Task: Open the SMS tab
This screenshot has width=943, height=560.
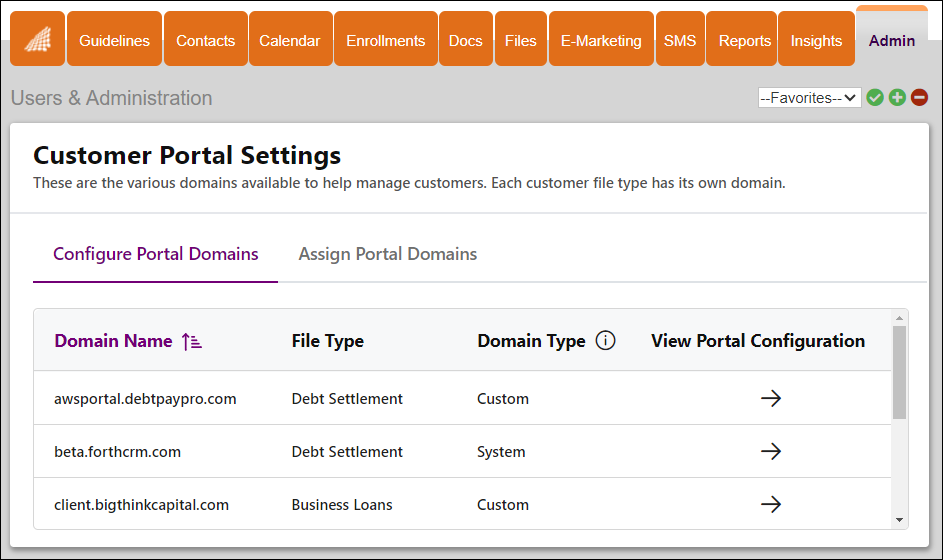Action: click(680, 38)
